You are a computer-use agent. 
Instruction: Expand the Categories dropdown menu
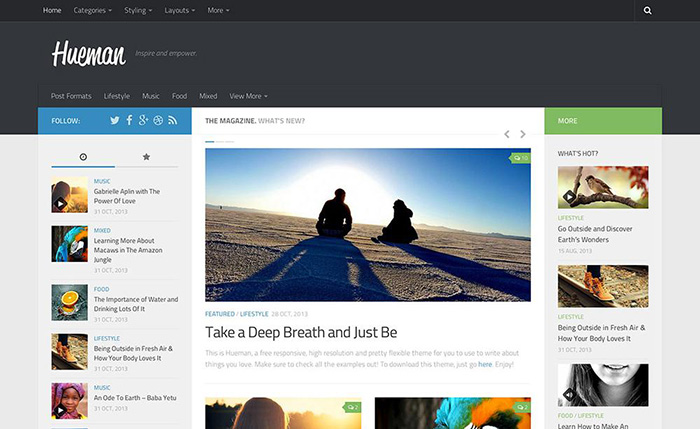tap(92, 10)
